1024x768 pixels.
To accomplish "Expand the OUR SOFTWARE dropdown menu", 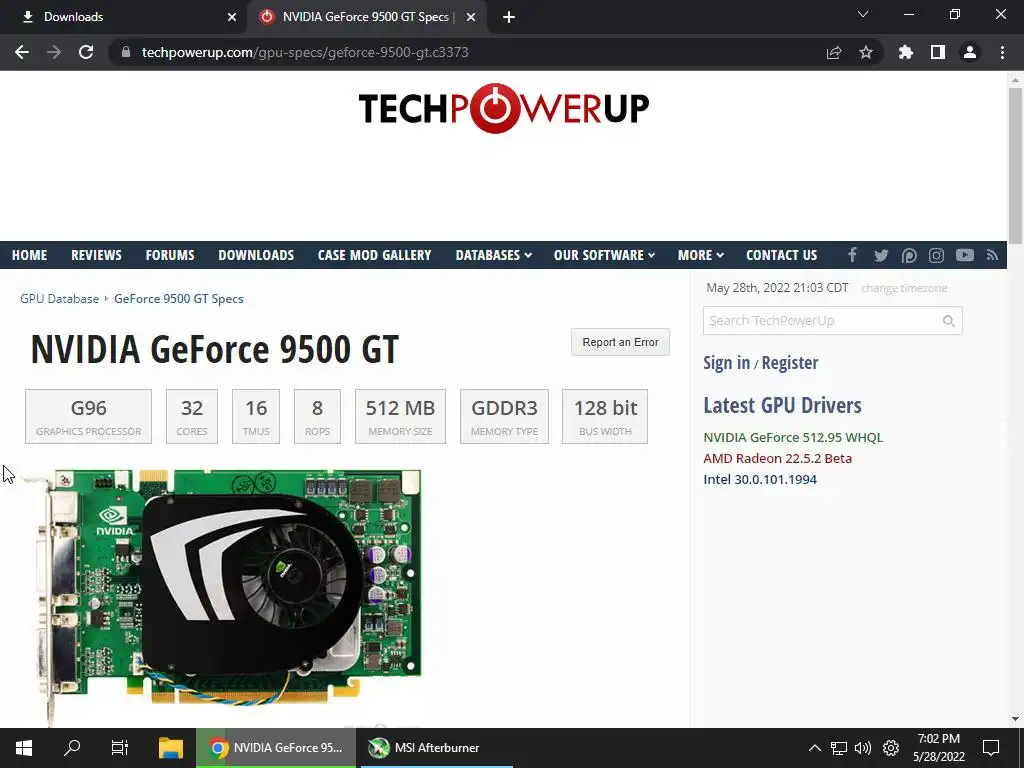I will pyautogui.click(x=604, y=255).
